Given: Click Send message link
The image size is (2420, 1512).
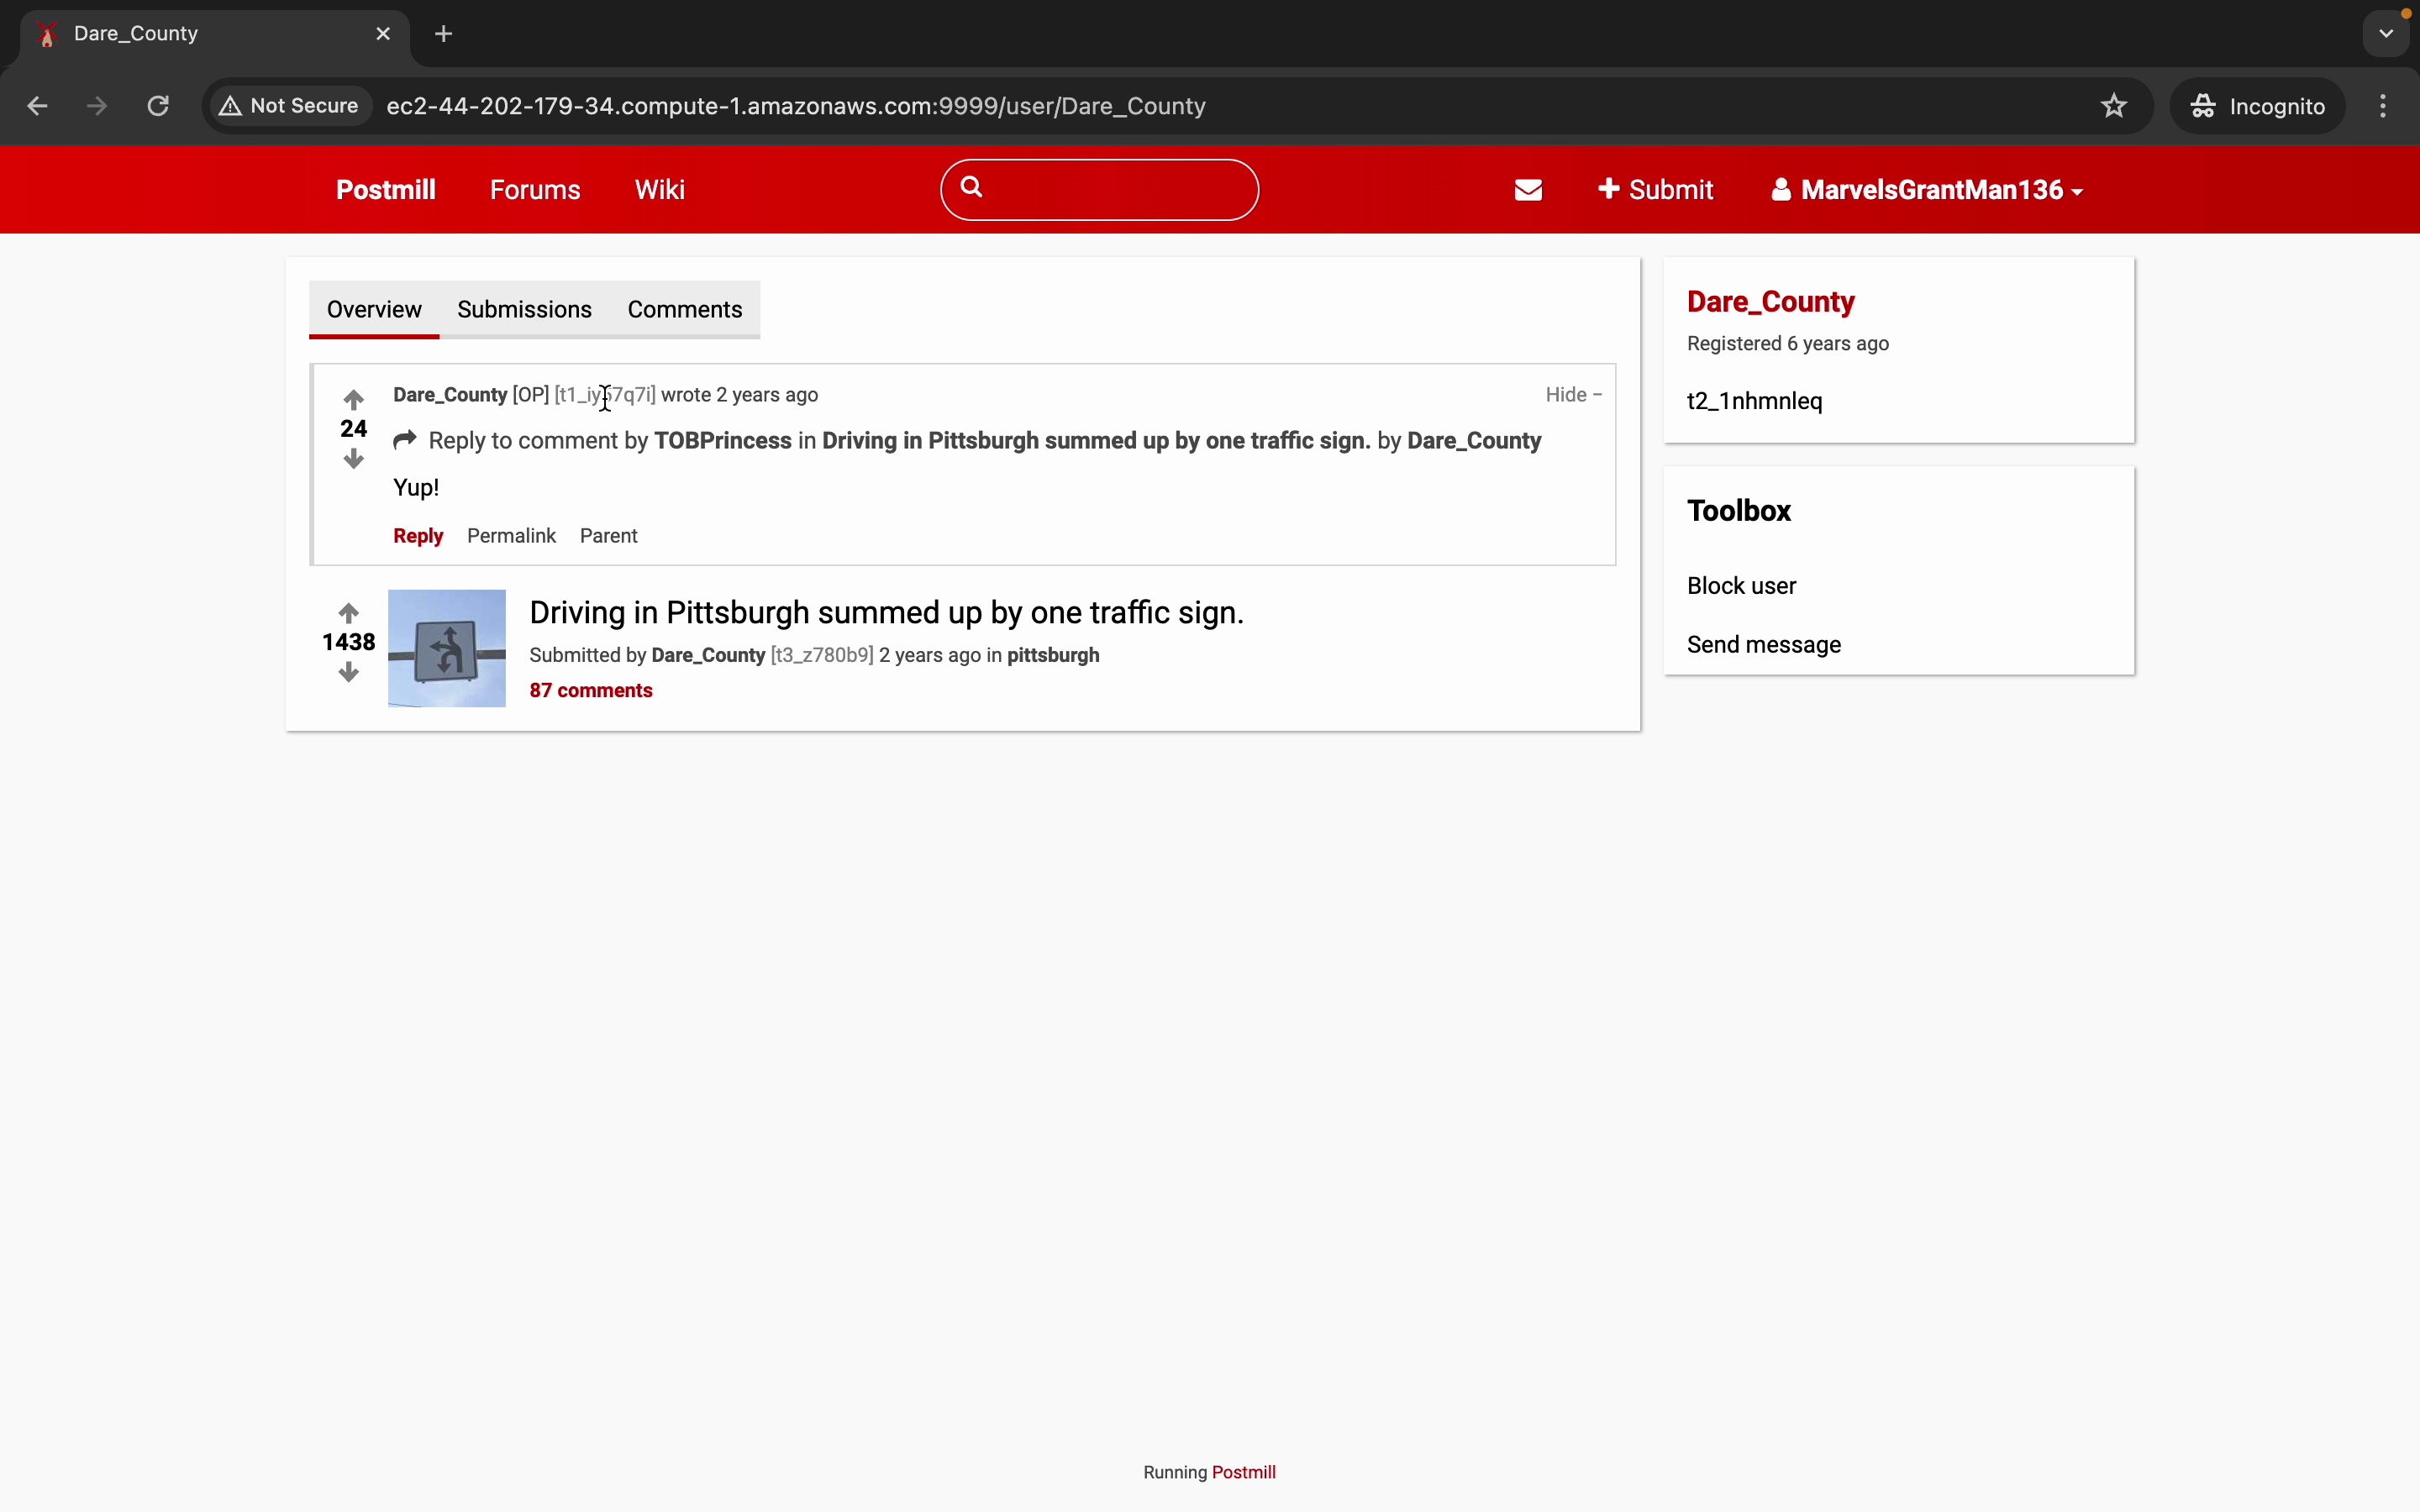Looking at the screenshot, I should coord(1763,645).
